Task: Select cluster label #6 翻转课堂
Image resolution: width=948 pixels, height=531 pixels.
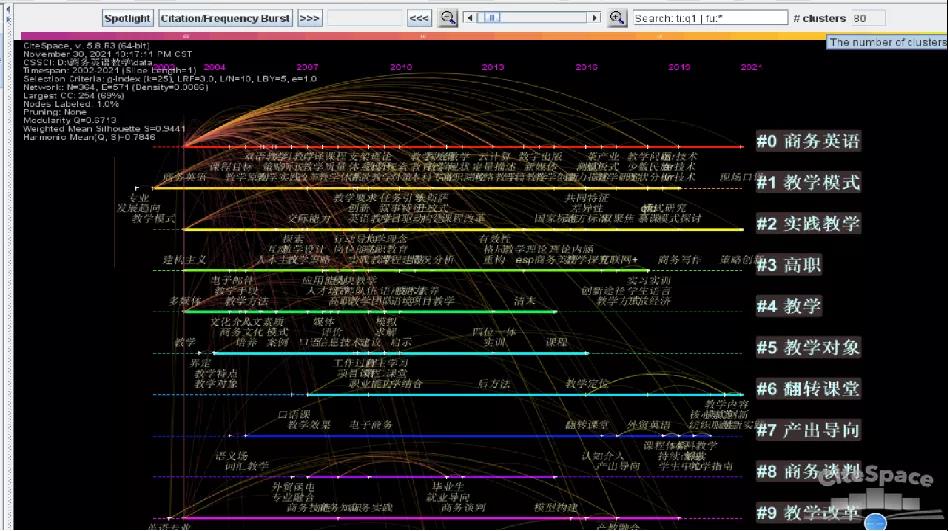Action: coord(807,389)
